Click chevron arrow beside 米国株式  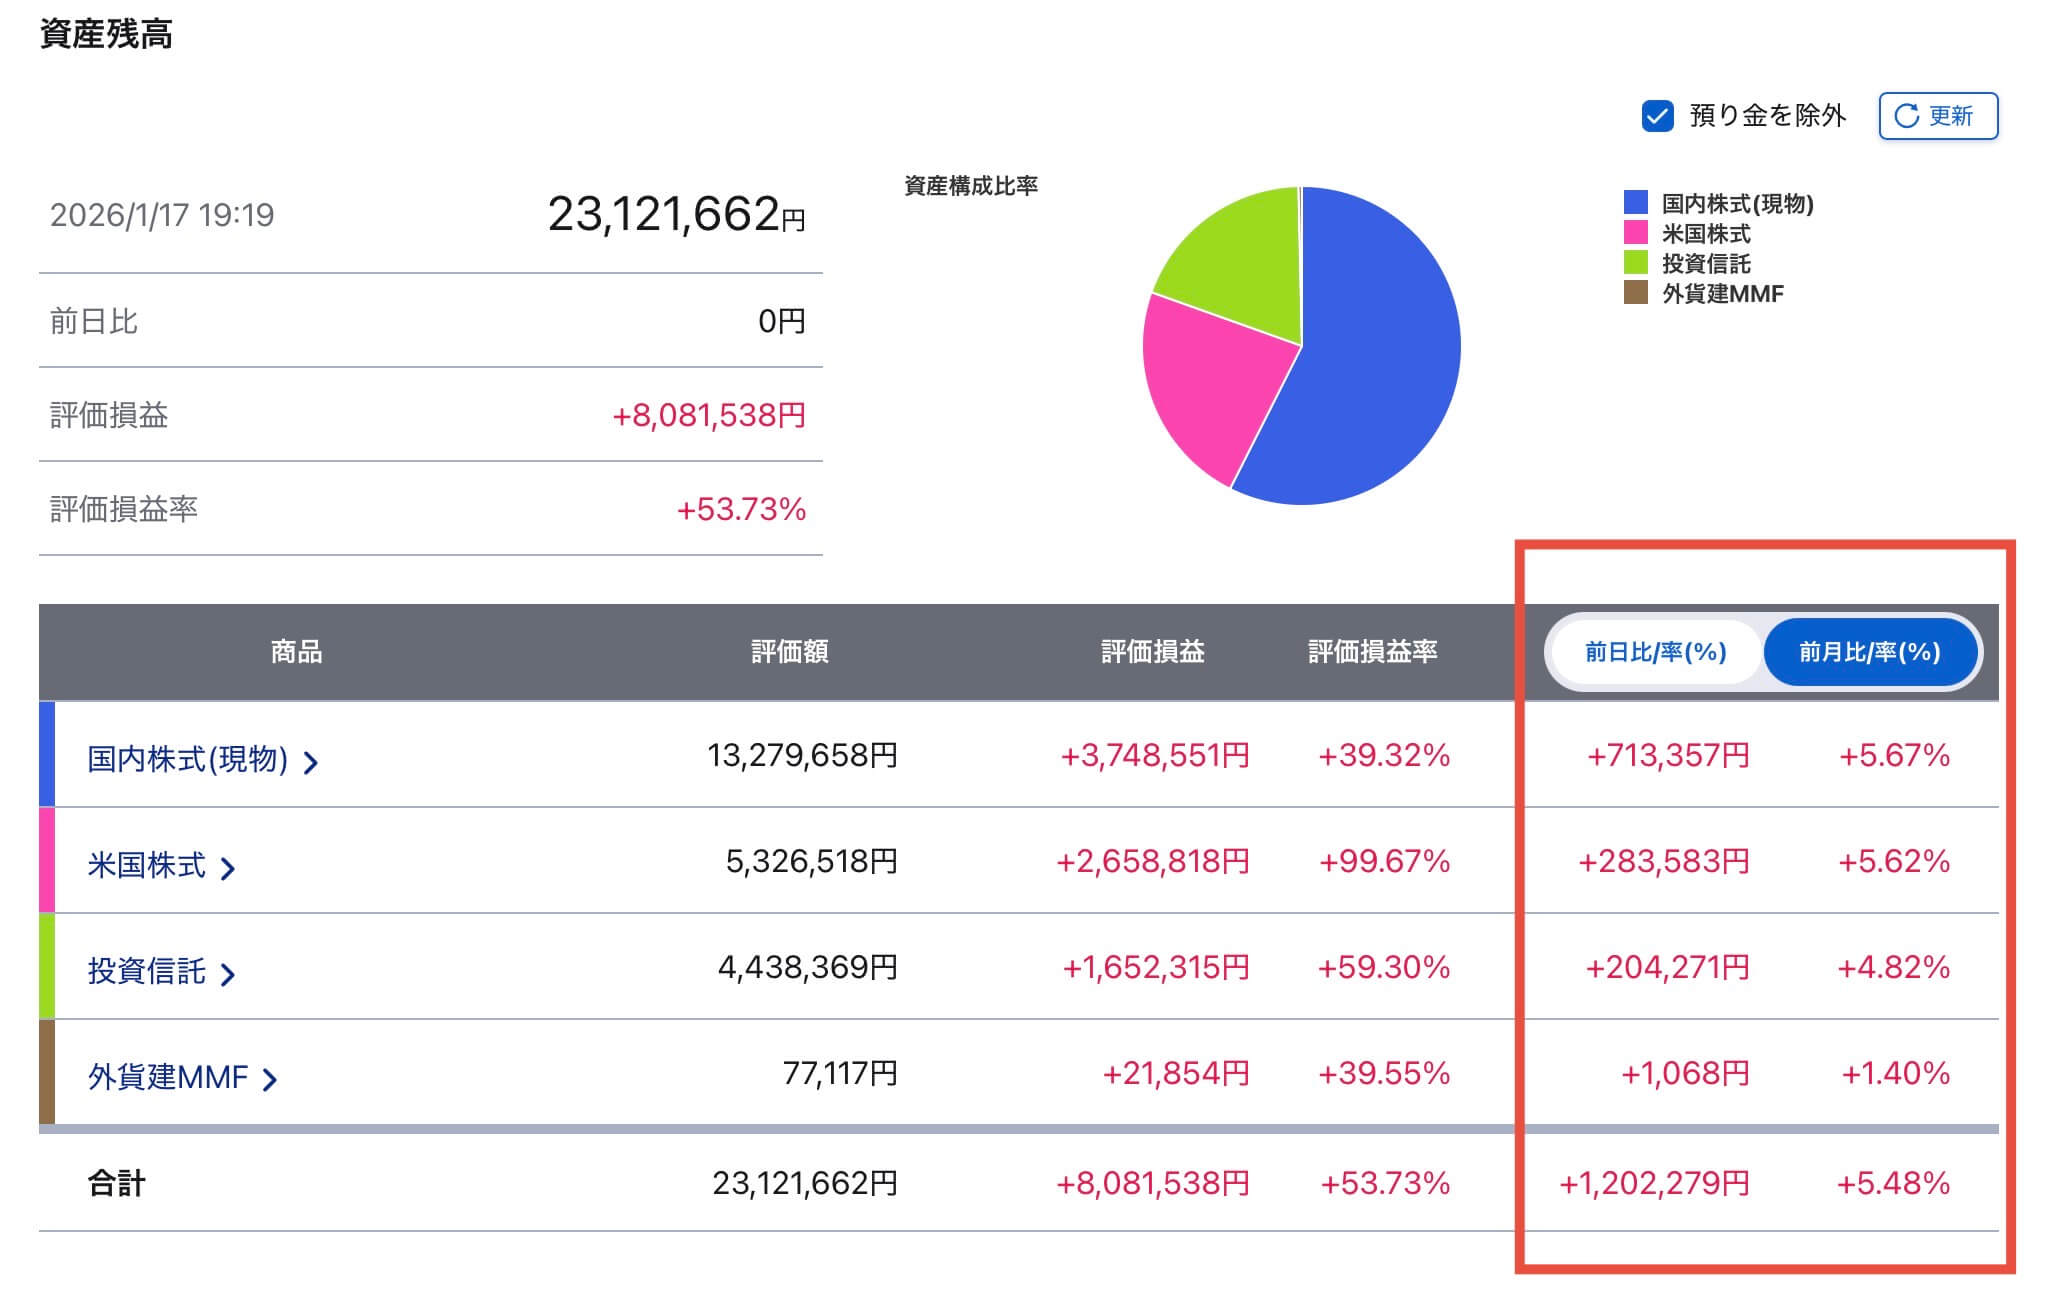pyautogui.click(x=228, y=868)
